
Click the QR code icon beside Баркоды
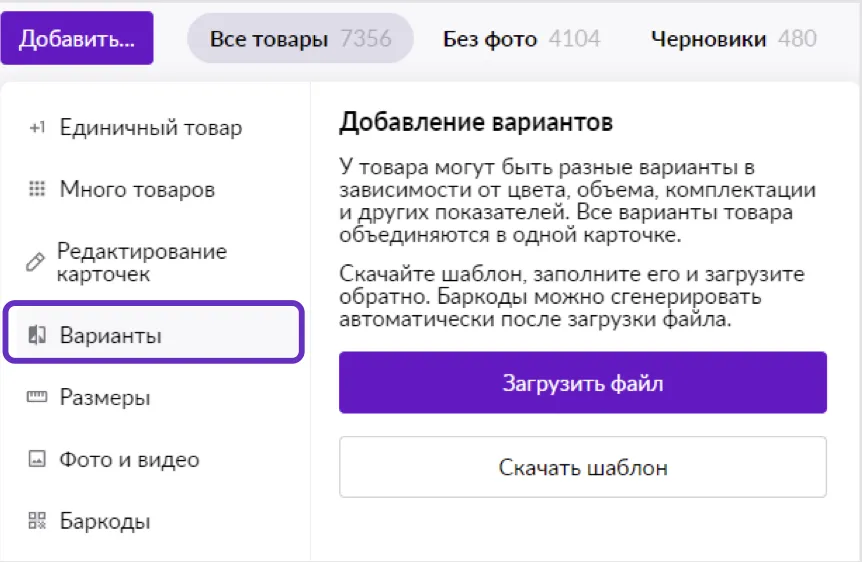coord(37,521)
